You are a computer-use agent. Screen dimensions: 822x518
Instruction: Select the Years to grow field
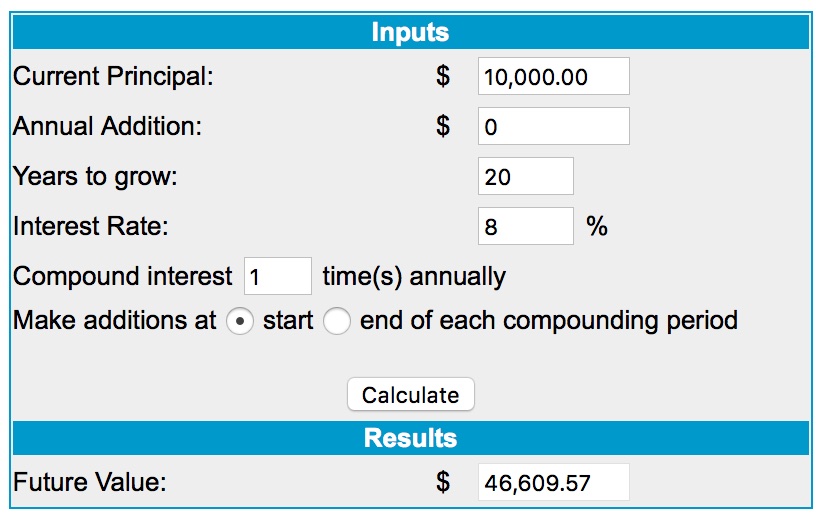[526, 177]
